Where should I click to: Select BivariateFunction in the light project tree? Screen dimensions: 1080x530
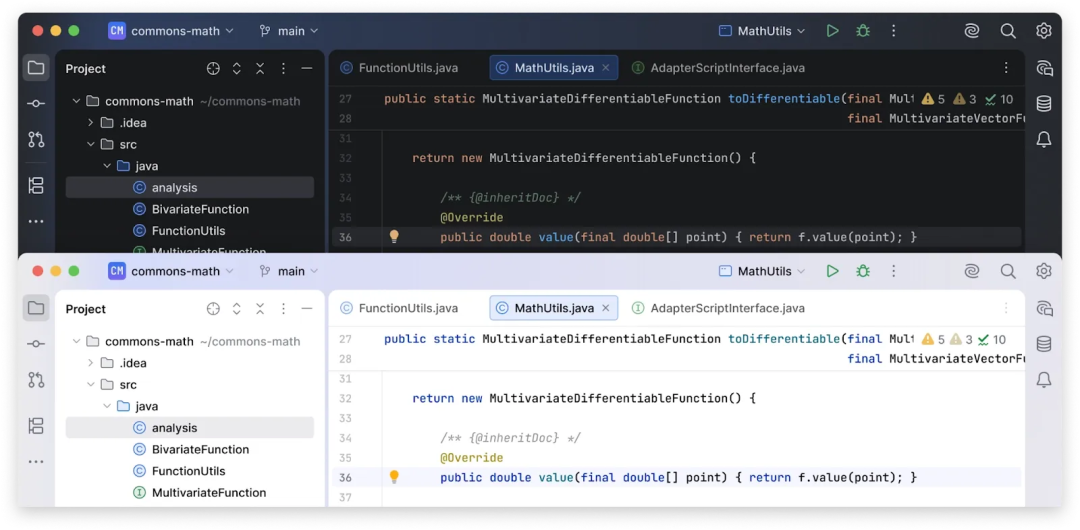(200, 449)
